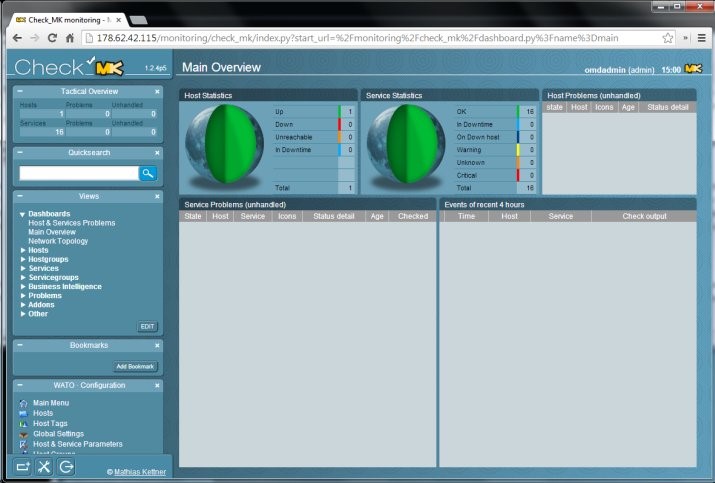Collapse the Dashboards tree node

[22, 214]
